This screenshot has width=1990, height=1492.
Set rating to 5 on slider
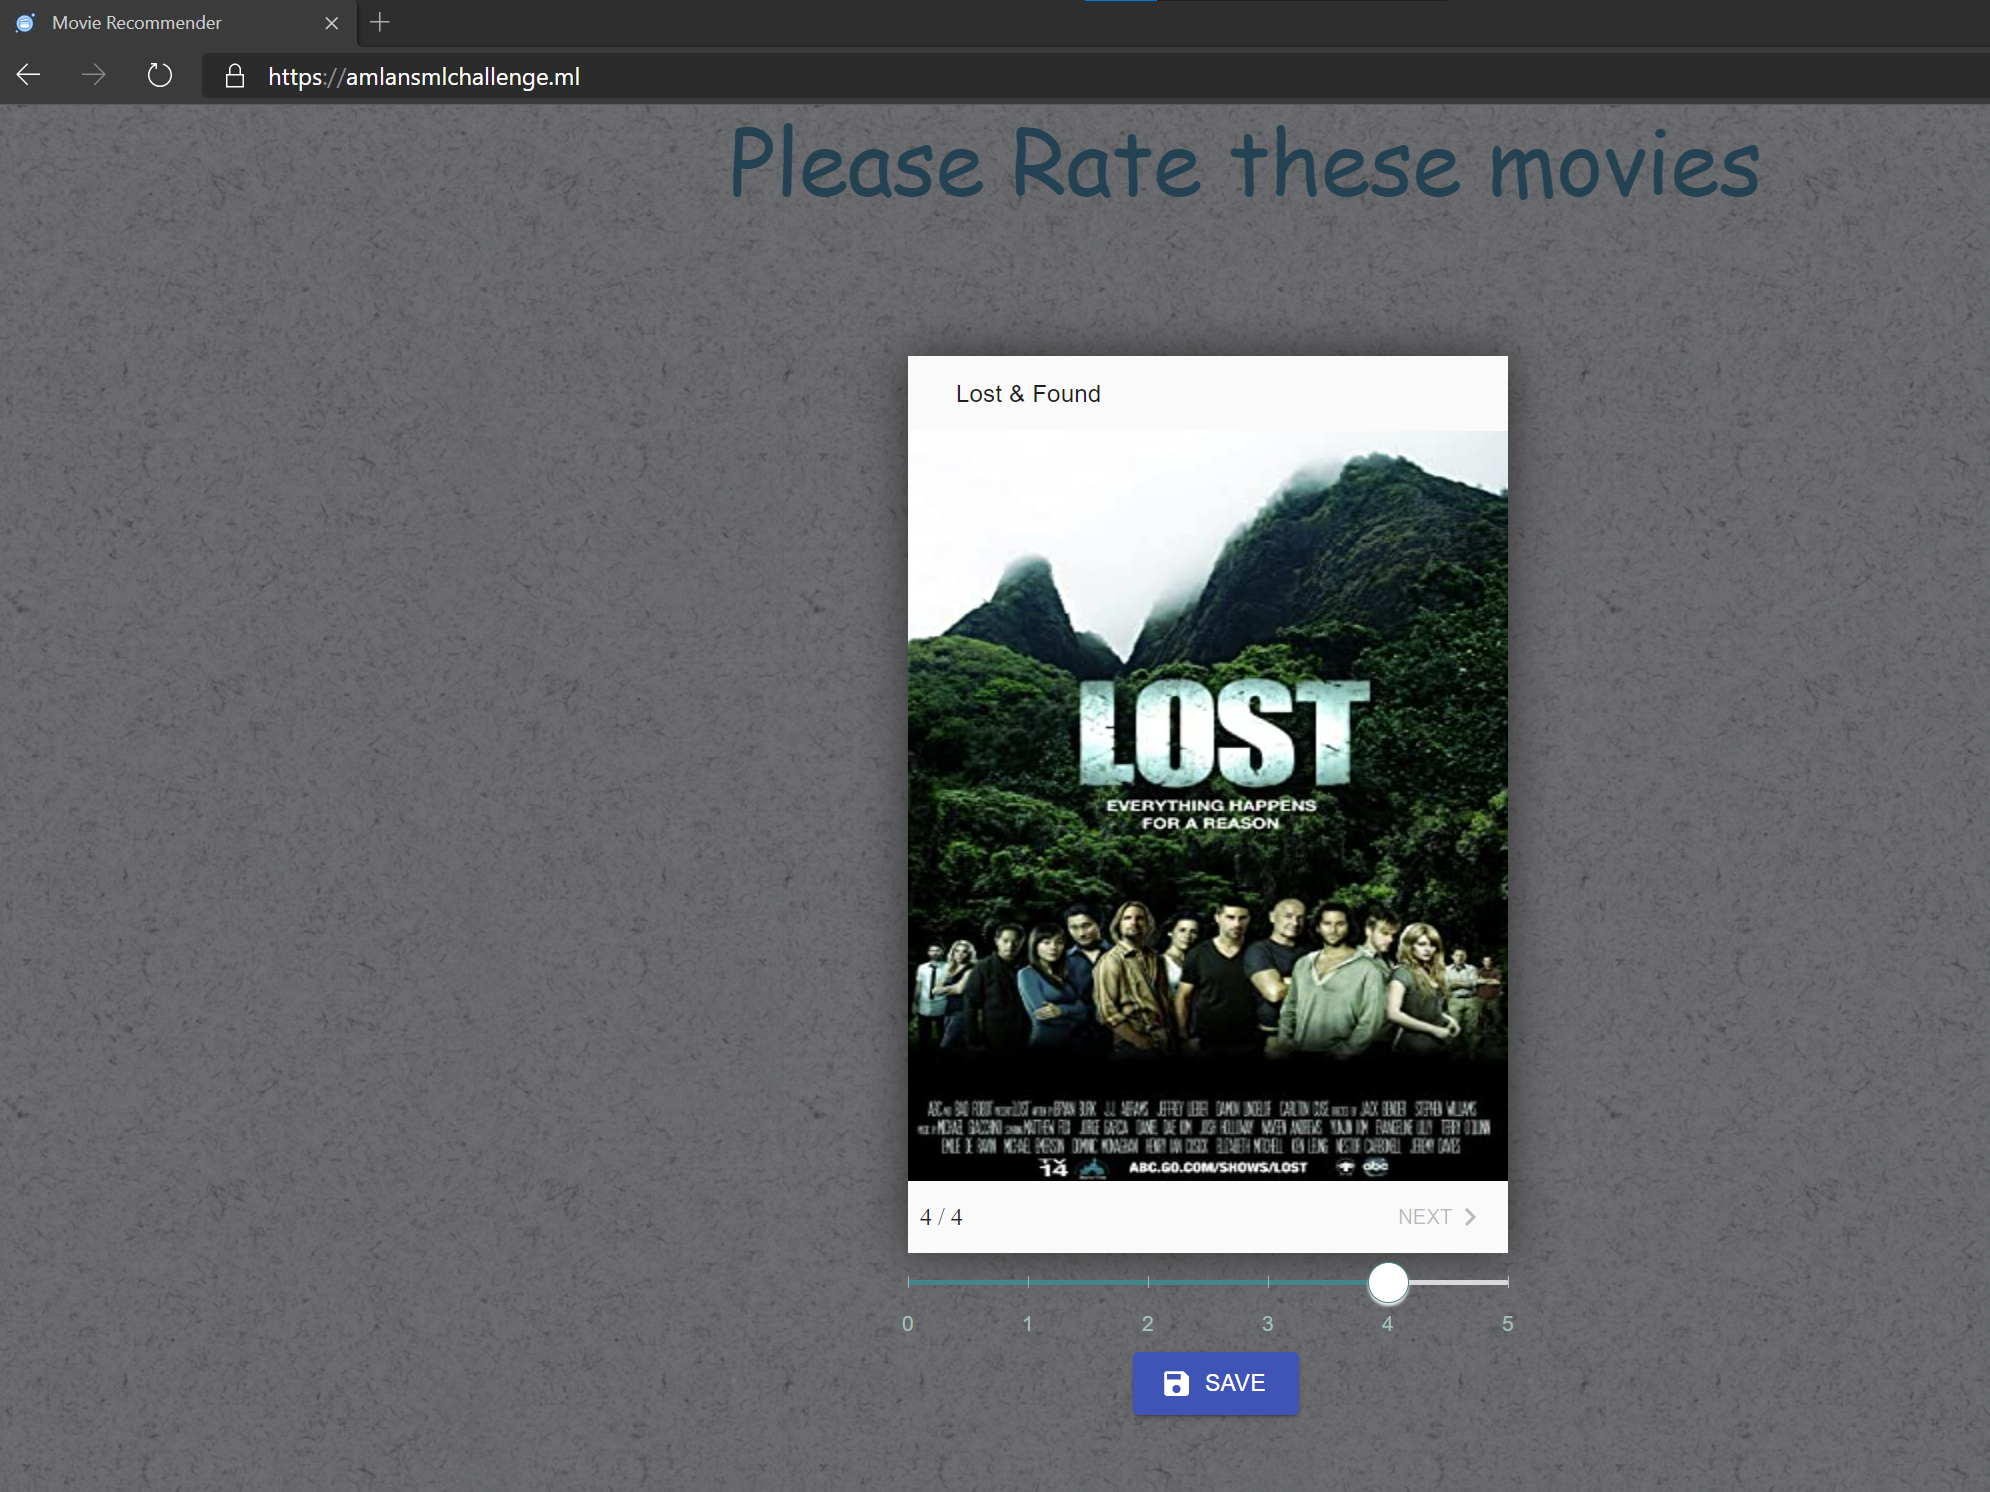click(x=1506, y=1282)
